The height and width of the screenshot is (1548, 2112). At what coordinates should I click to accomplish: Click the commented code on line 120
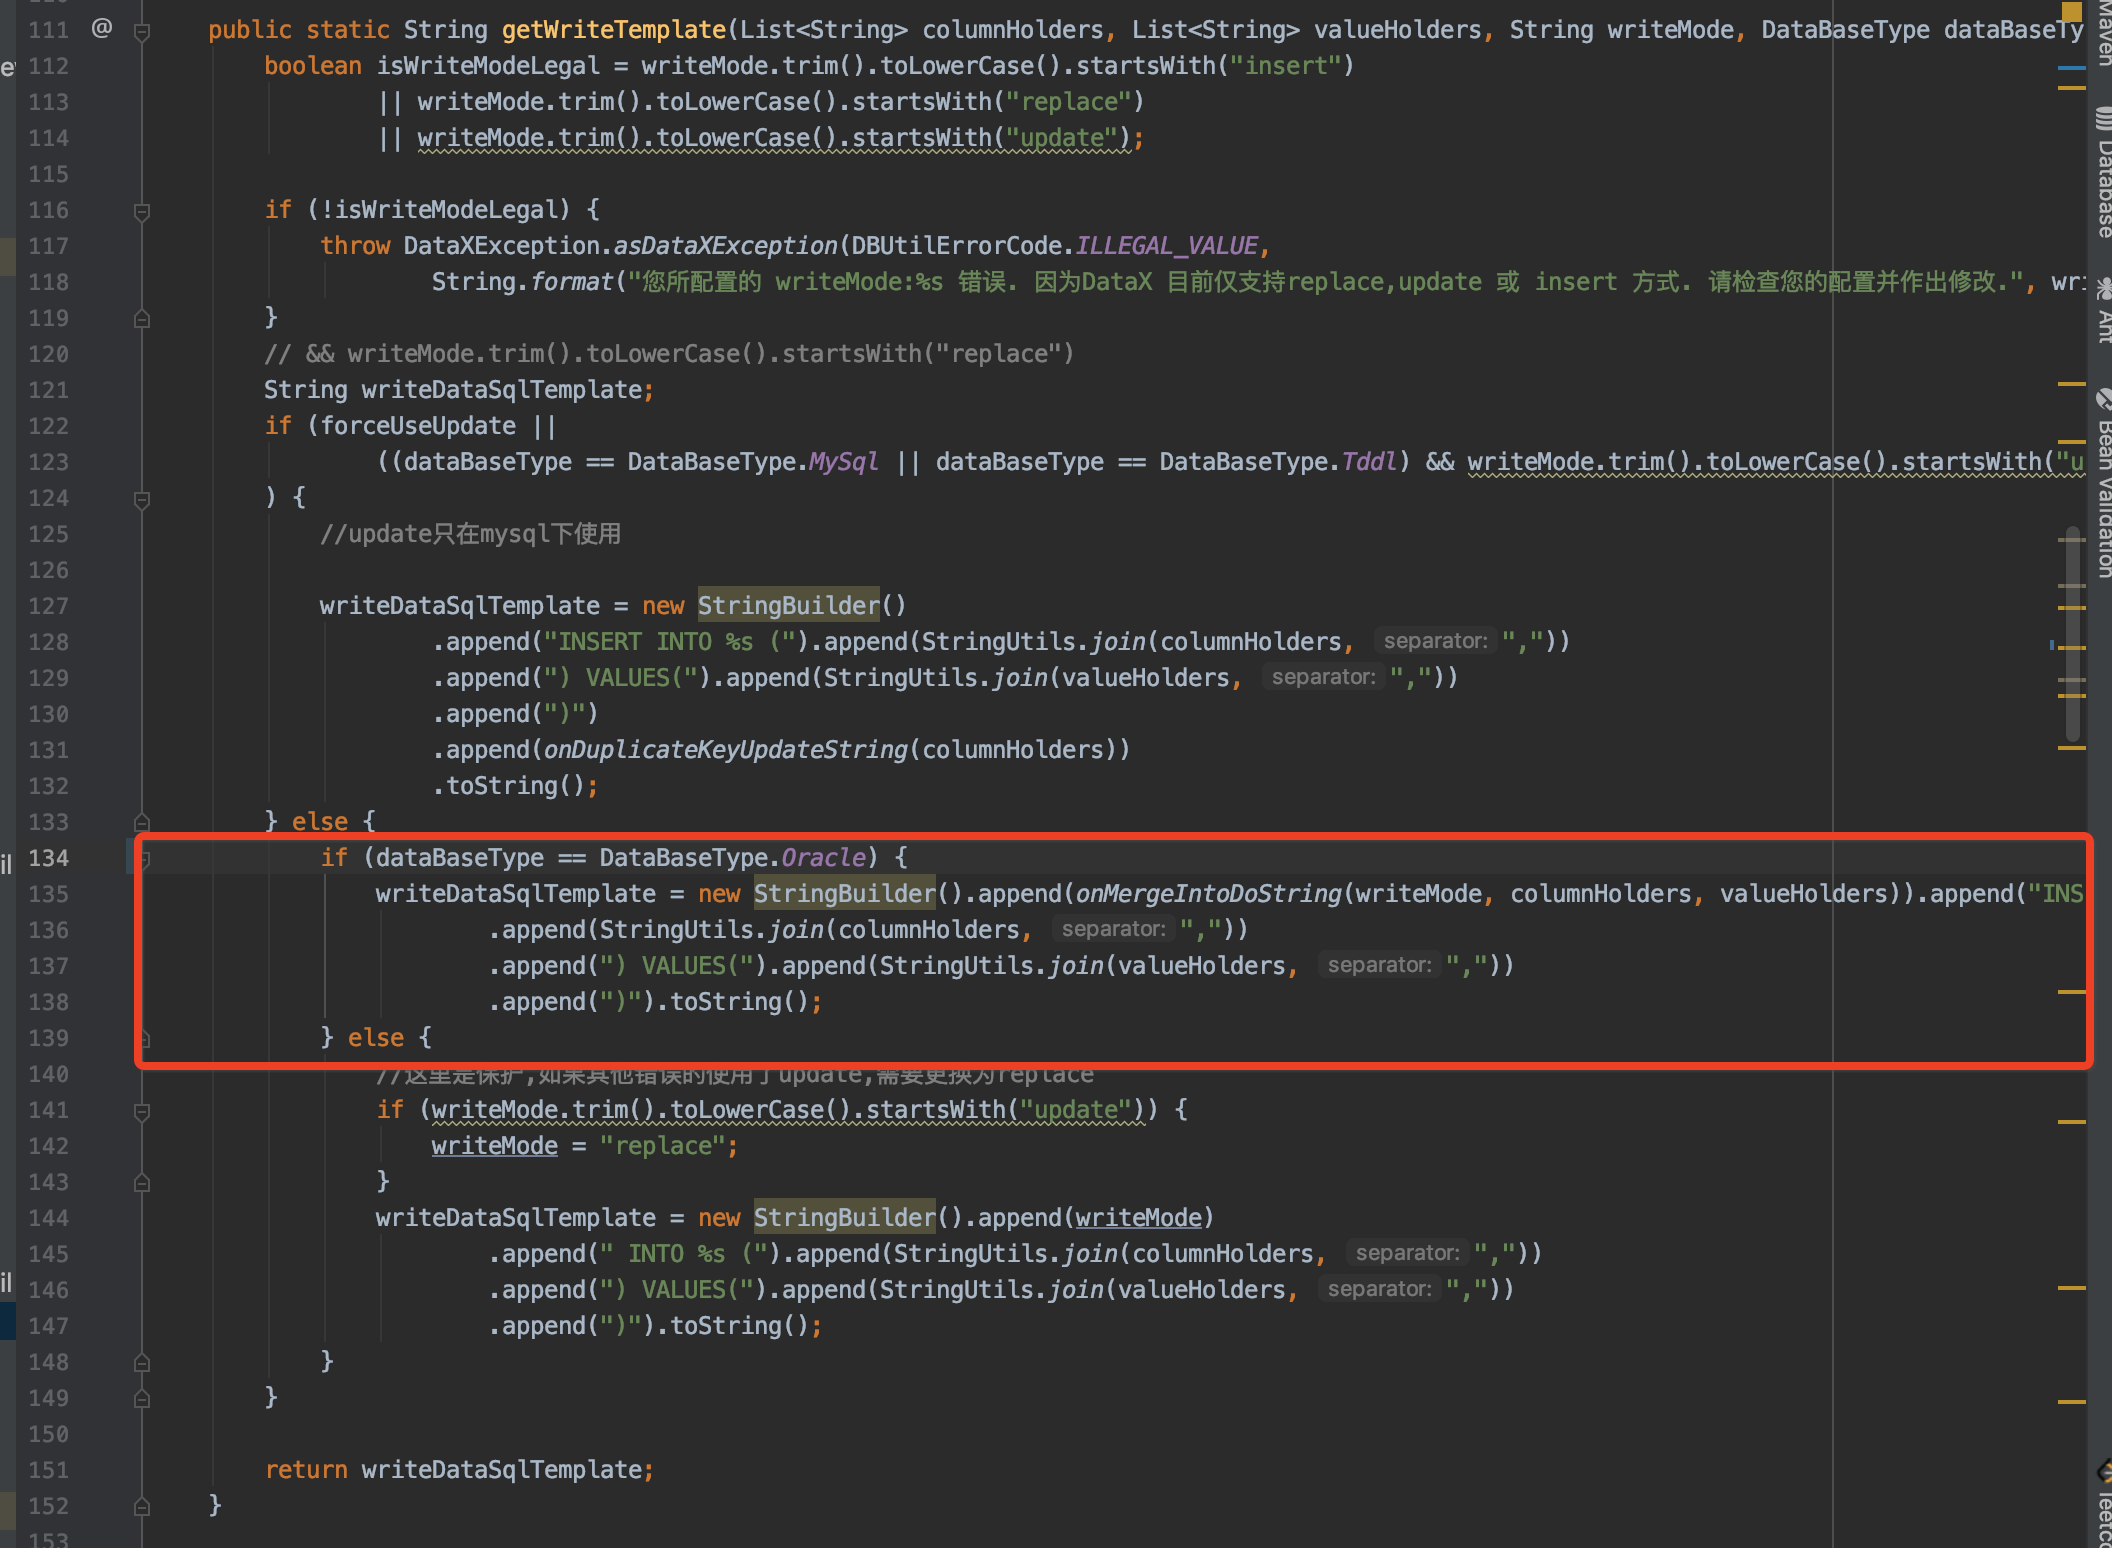coord(669,354)
